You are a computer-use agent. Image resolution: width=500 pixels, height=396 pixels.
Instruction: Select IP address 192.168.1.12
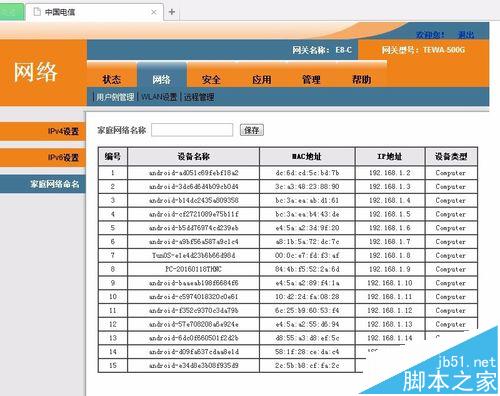390,310
